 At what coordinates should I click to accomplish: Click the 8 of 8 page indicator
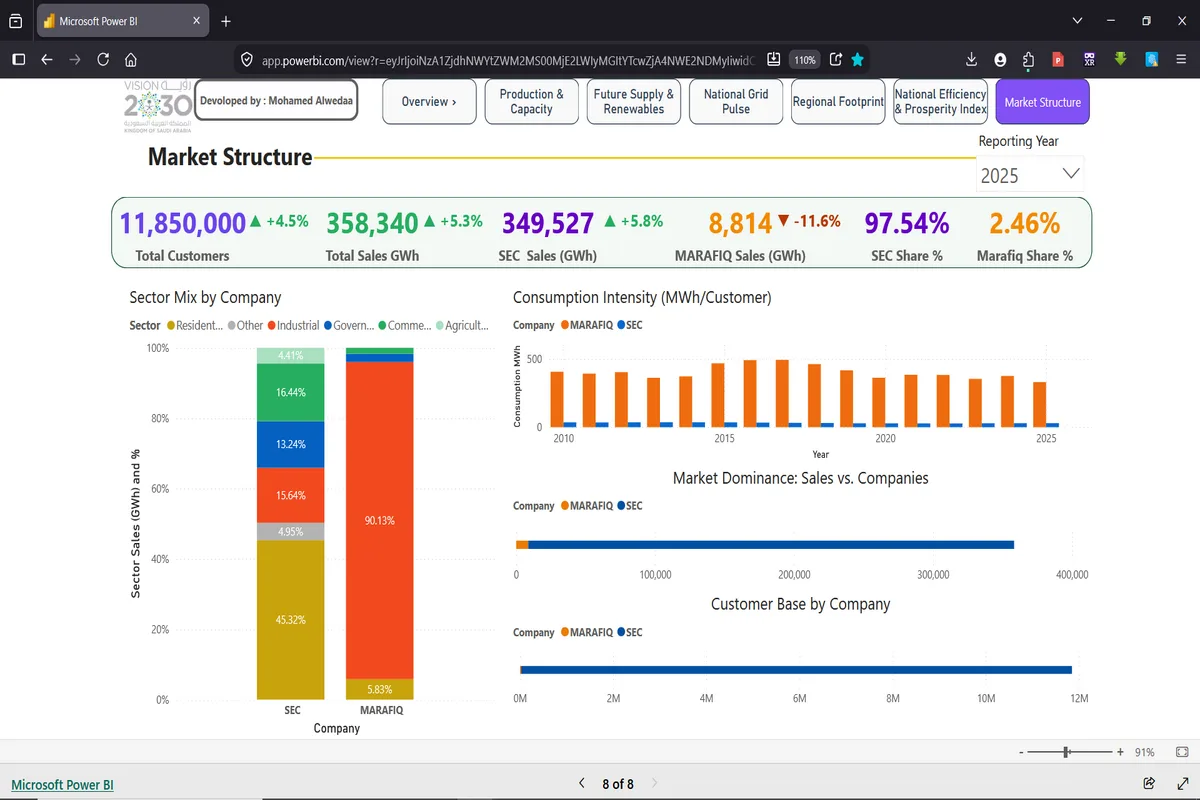618,784
